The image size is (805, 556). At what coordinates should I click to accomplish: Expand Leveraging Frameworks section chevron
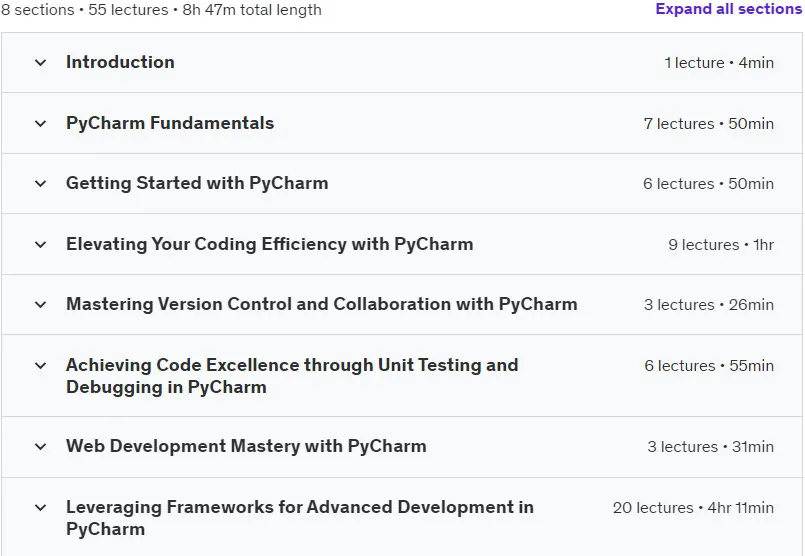tap(41, 508)
